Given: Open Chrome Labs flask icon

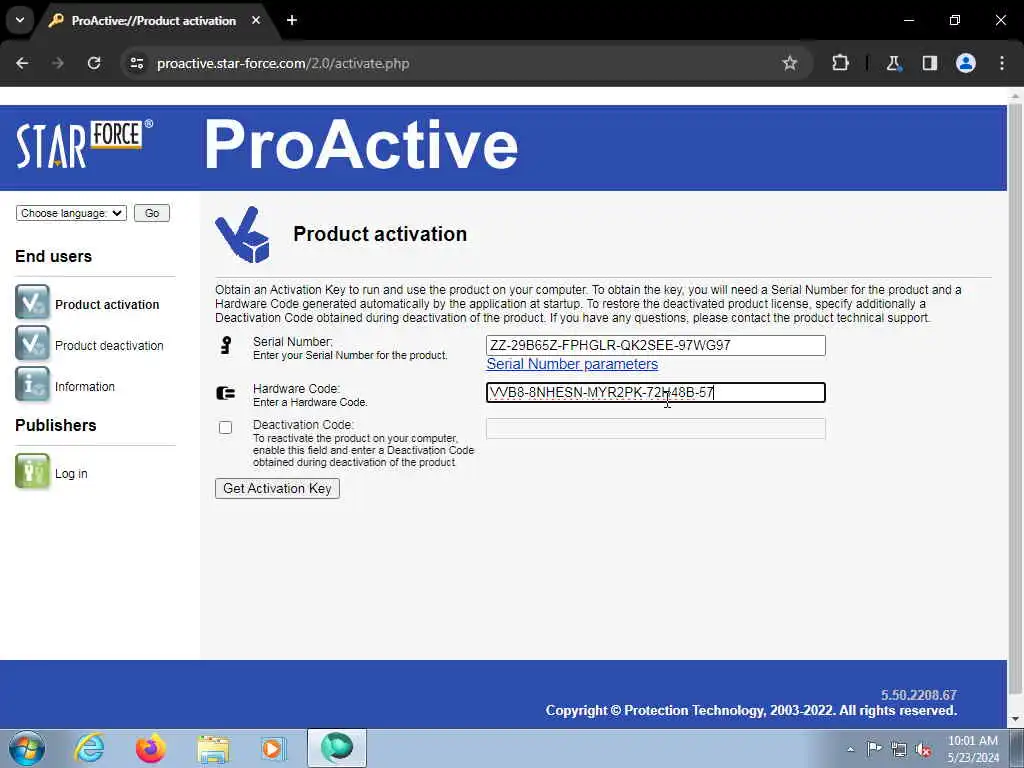Looking at the screenshot, I should [x=893, y=63].
